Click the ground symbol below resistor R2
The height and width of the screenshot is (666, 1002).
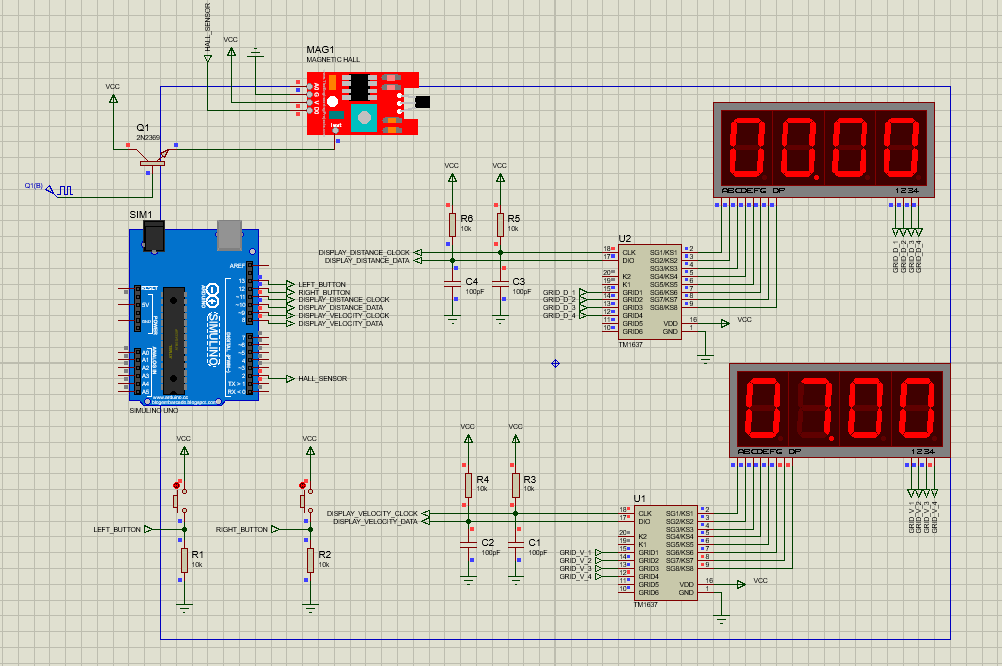point(310,609)
